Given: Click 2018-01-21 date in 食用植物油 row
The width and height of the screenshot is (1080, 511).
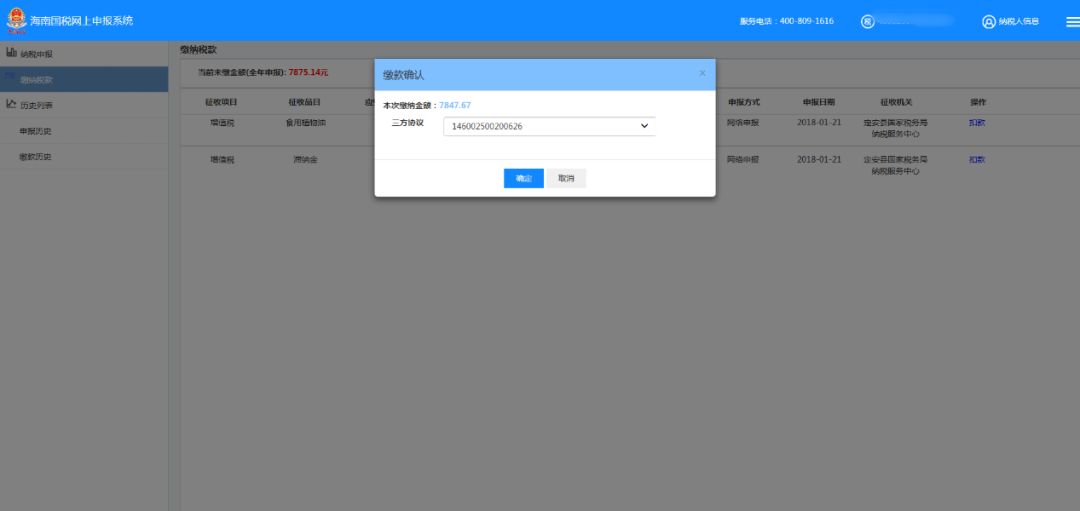Looking at the screenshot, I should coord(819,123).
